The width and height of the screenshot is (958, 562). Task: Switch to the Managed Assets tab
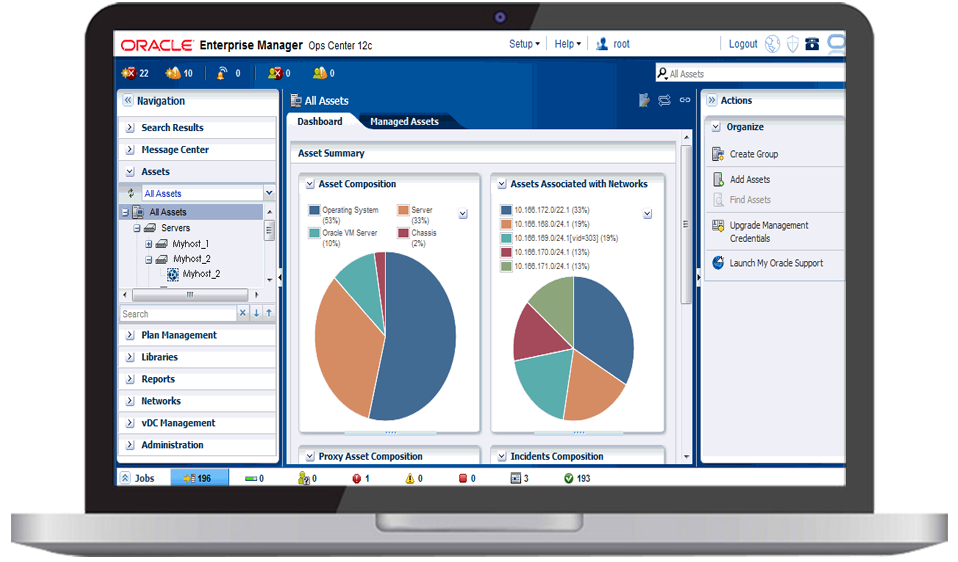(x=404, y=122)
